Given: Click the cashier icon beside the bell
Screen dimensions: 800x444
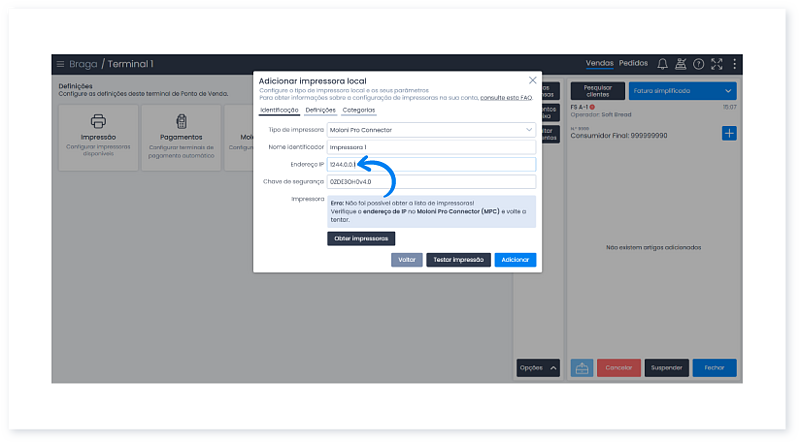Looking at the screenshot, I should [681, 64].
